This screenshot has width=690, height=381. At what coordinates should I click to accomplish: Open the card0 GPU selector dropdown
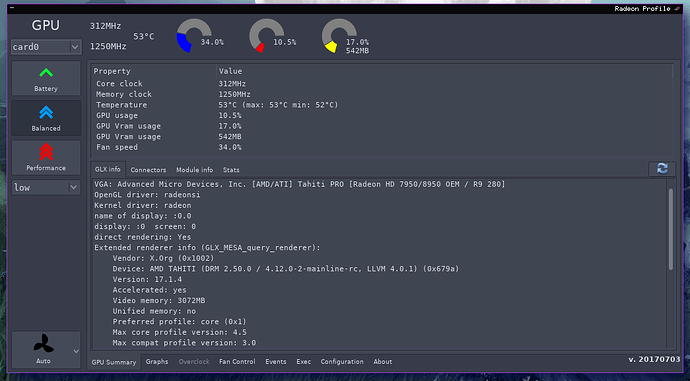click(46, 47)
